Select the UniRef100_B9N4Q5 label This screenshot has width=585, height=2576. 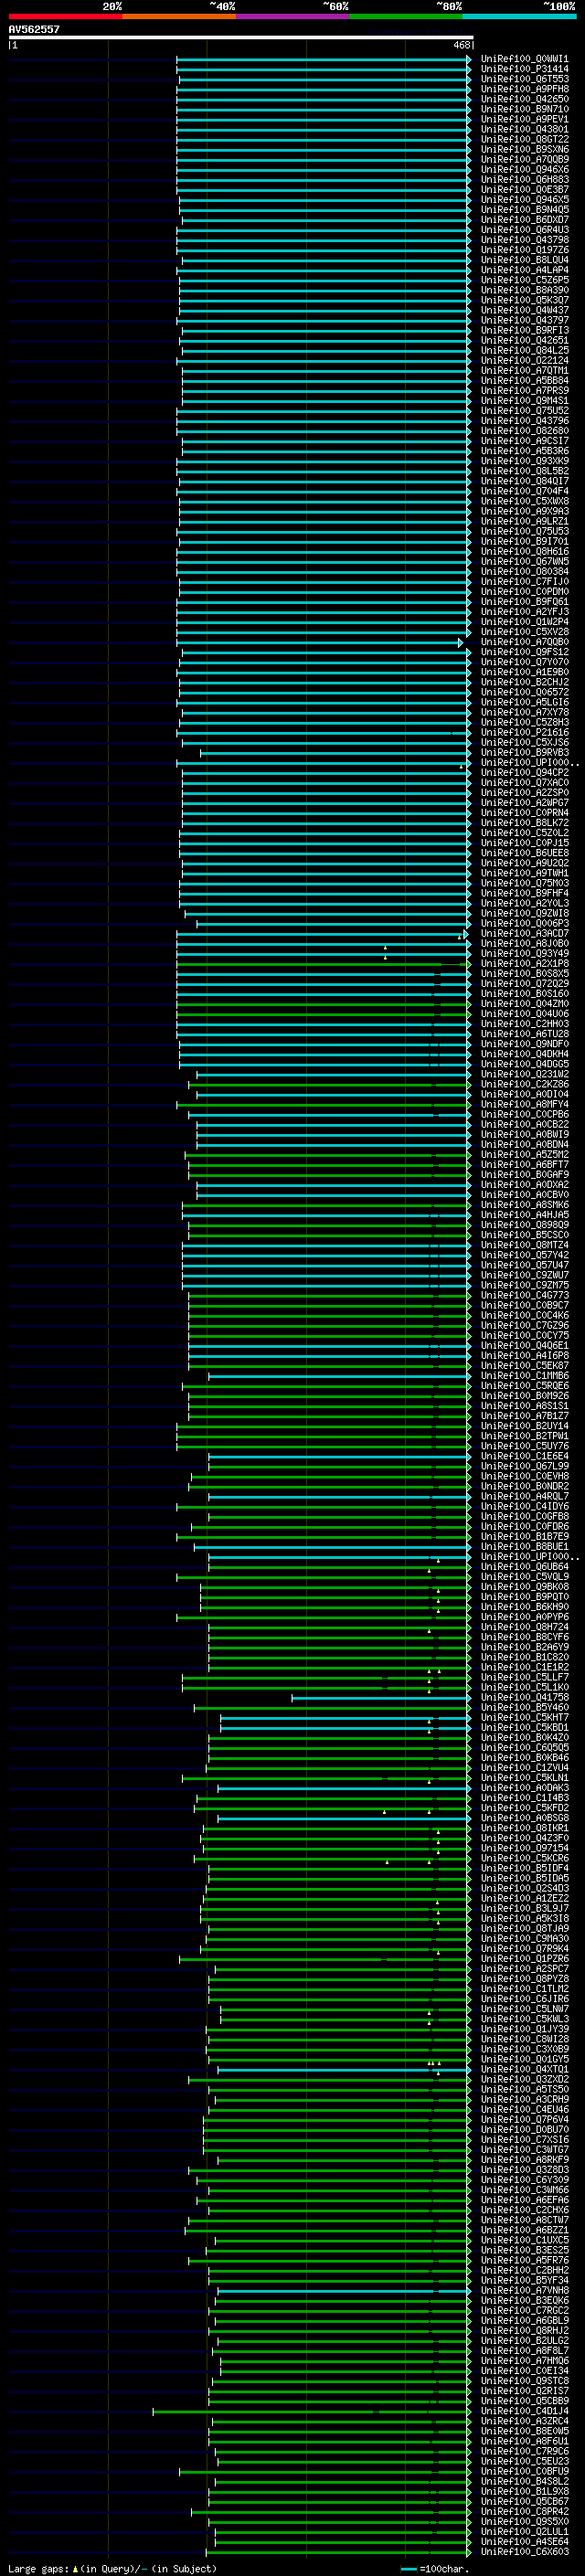525,210
